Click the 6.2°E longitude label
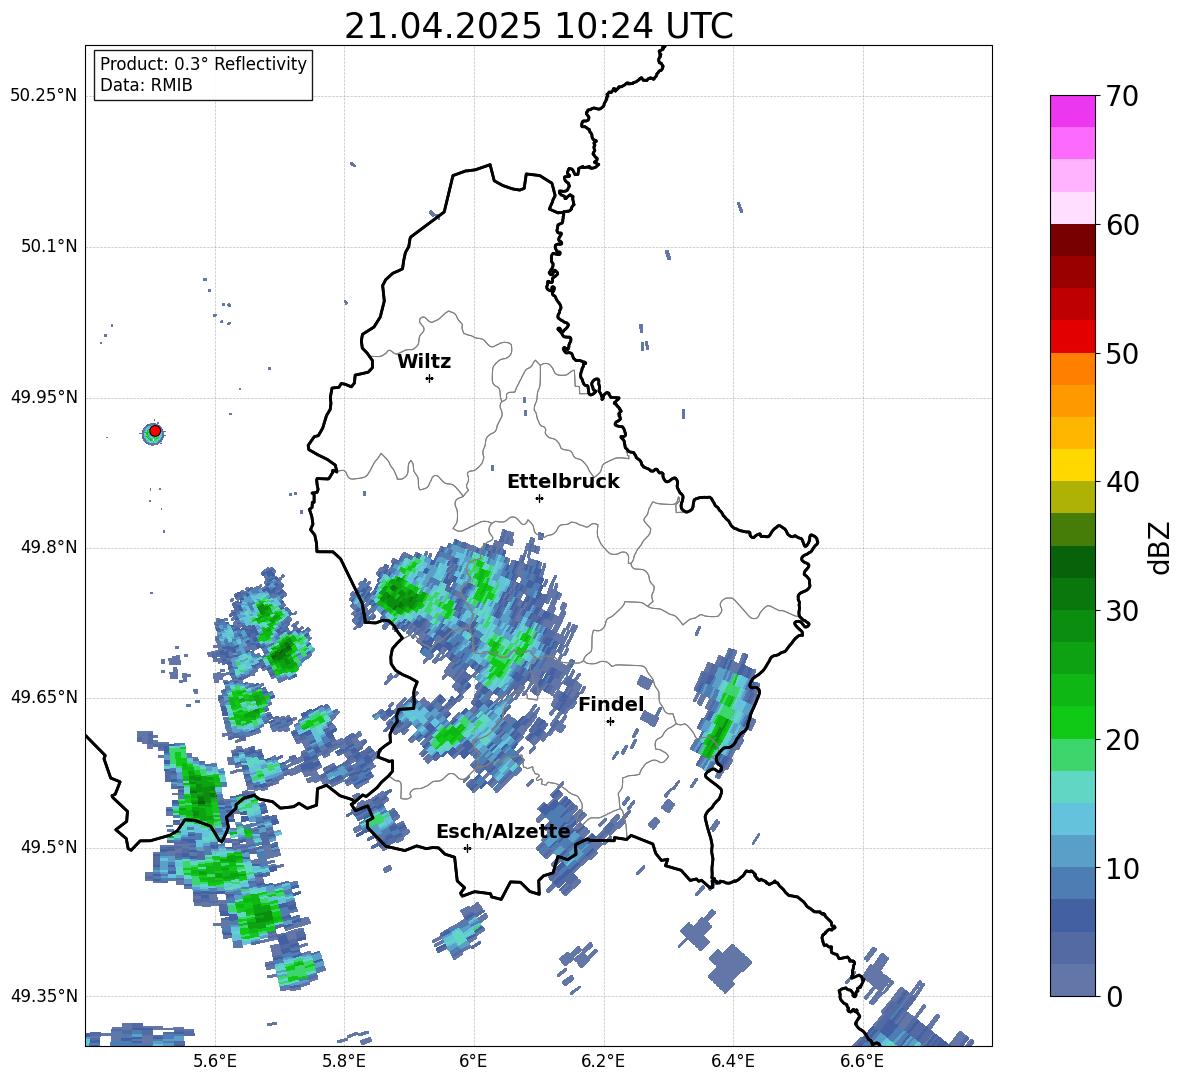Screen dimensions: 1184x1081 (x=603, y=1061)
